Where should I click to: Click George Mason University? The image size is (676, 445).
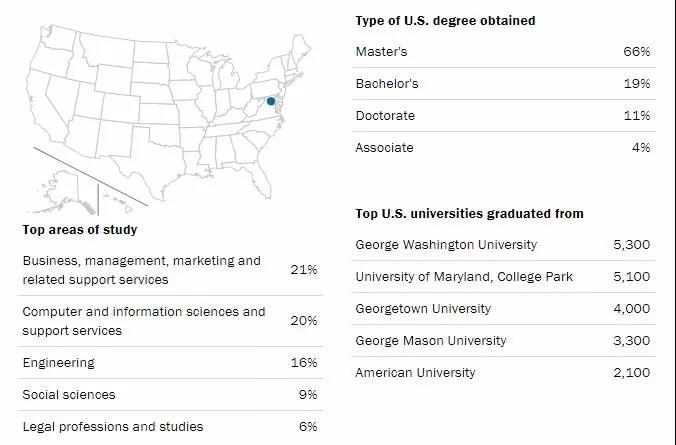[x=431, y=340]
